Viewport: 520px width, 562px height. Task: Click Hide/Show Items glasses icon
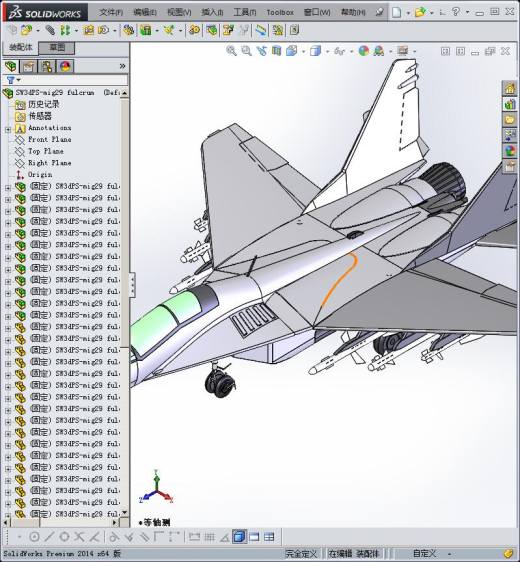pyautogui.click(x=339, y=51)
